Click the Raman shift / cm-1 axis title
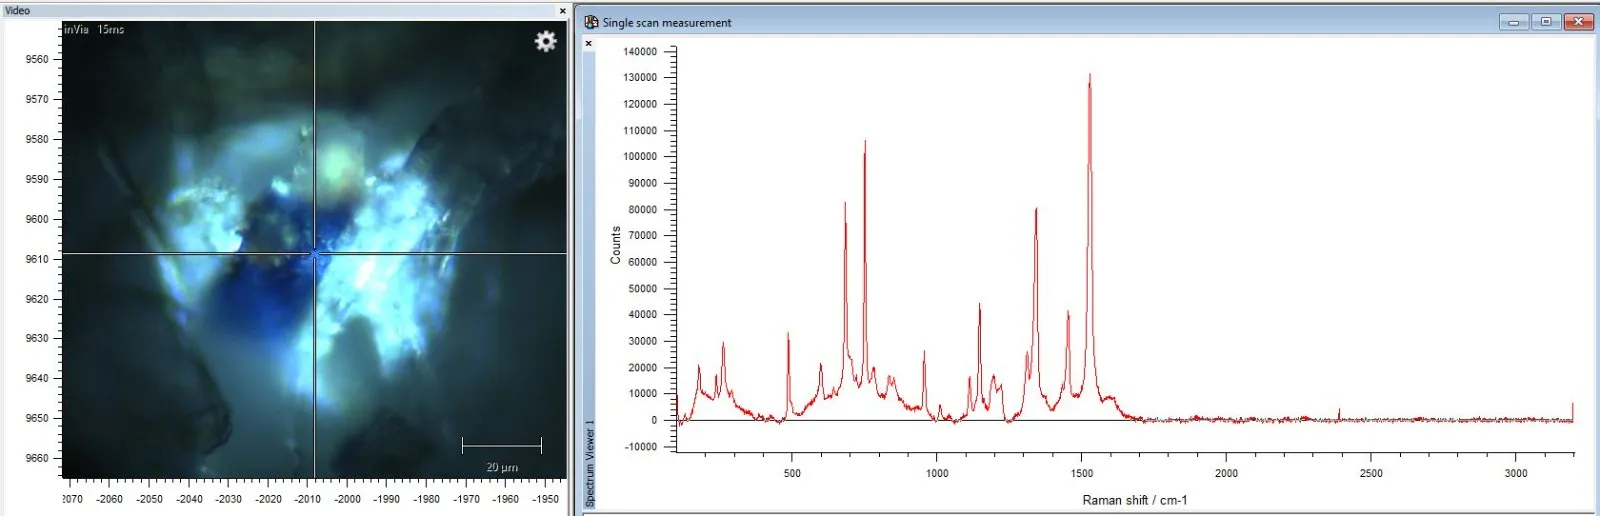 click(x=1135, y=500)
